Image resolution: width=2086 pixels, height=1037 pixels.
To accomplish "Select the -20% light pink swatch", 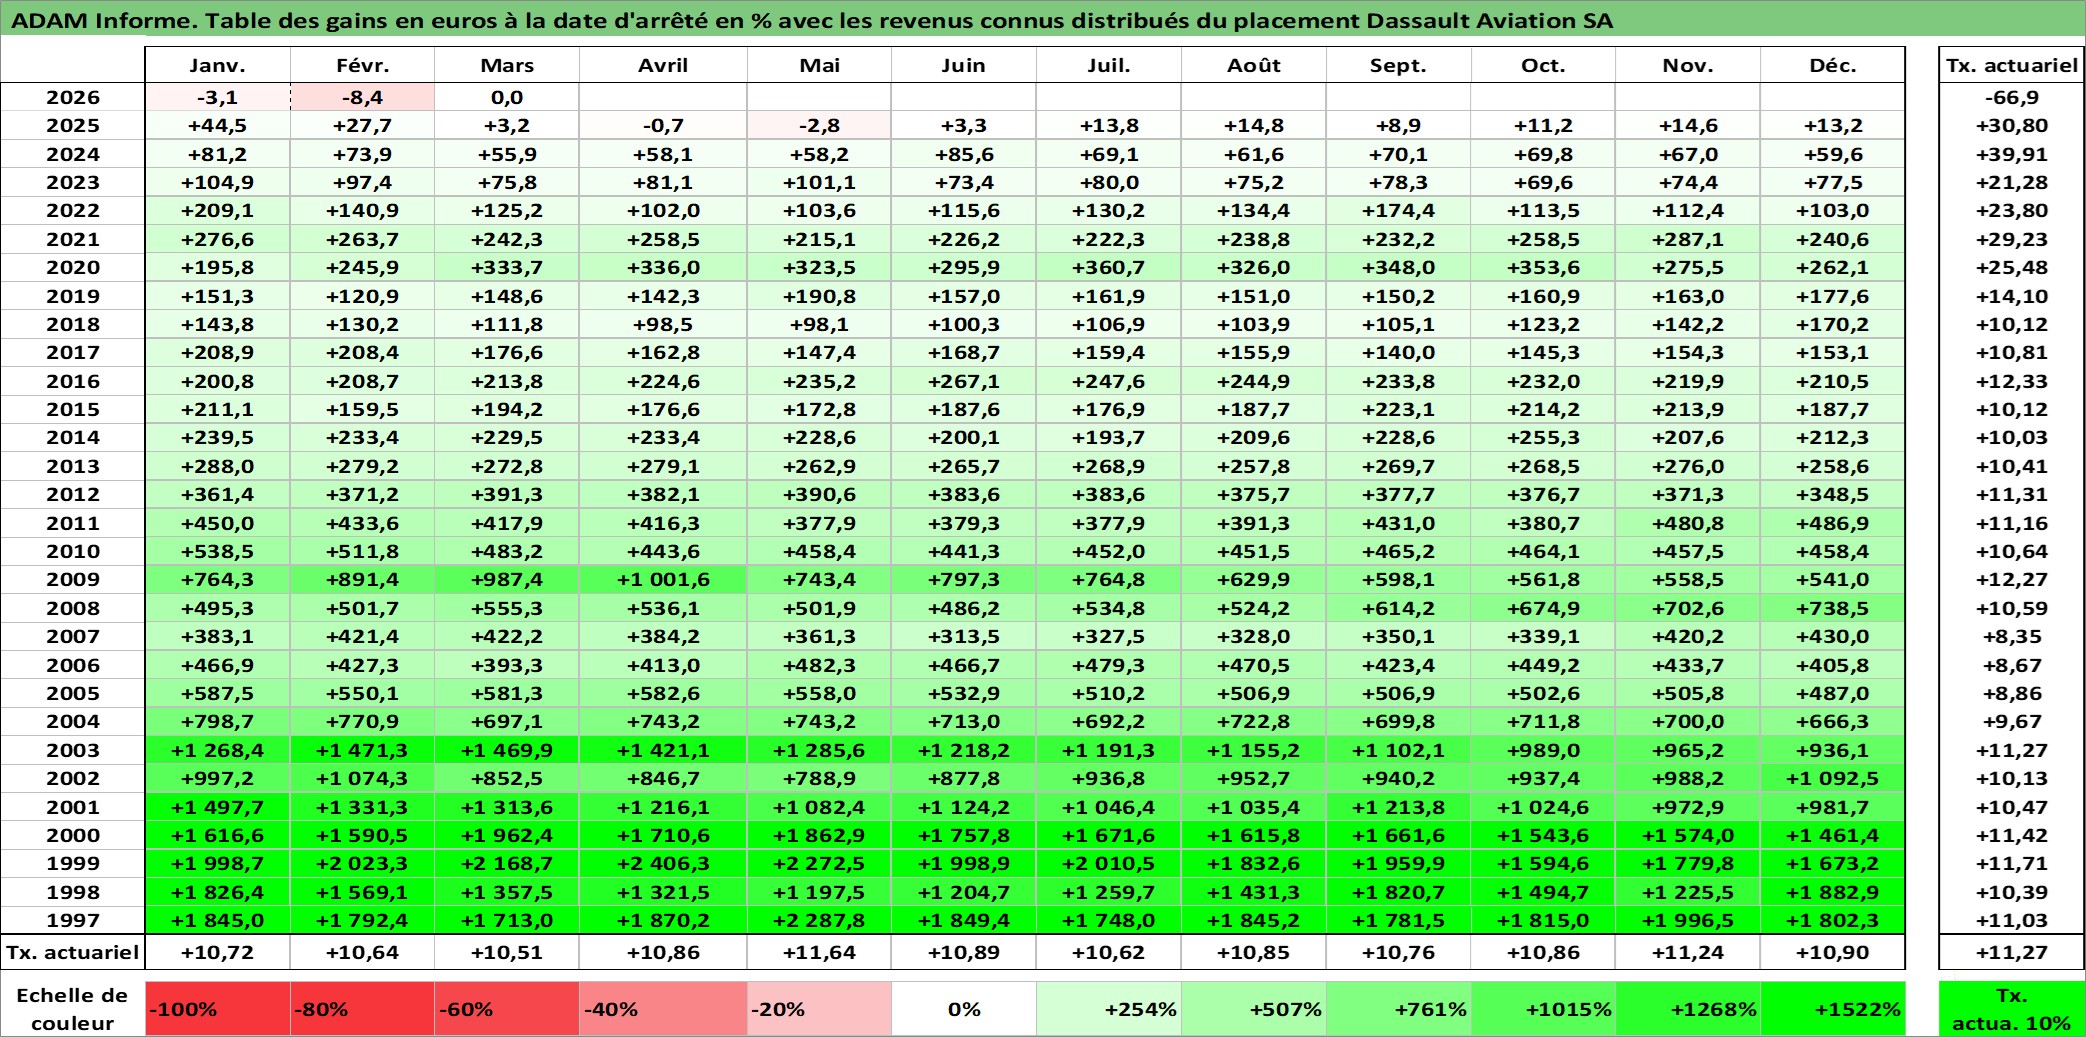I will click(x=819, y=1009).
